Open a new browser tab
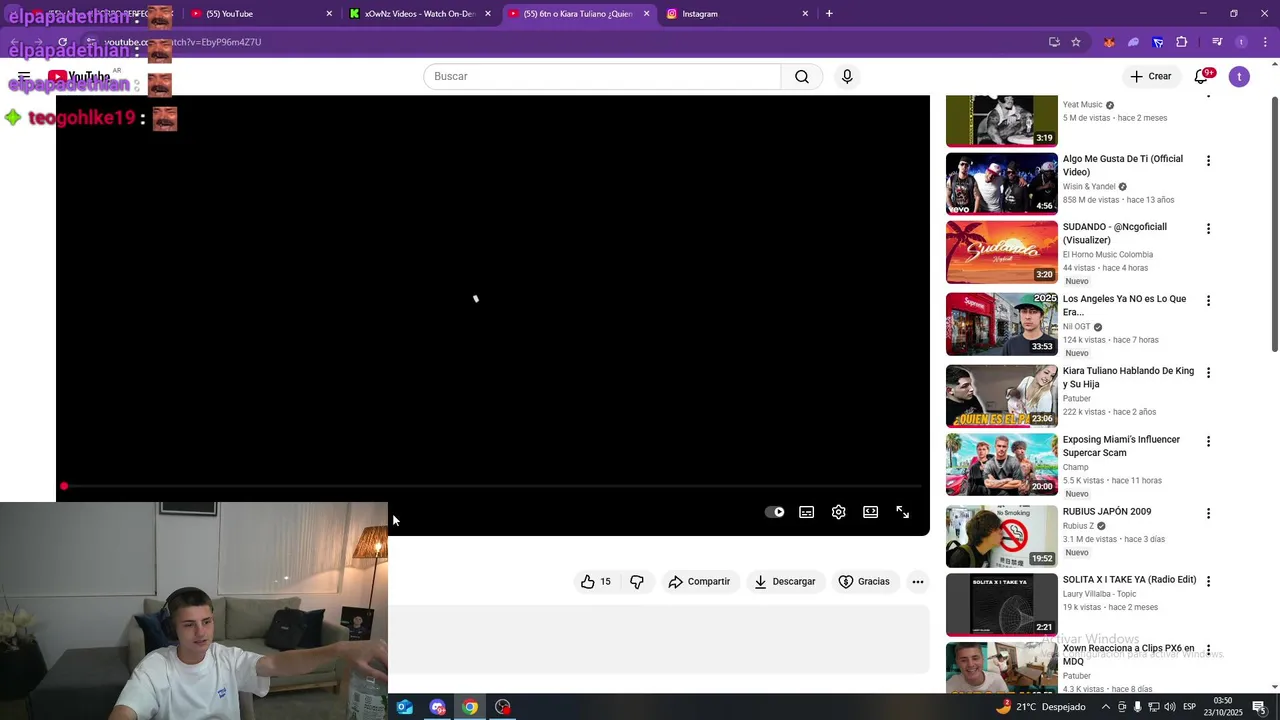The width and height of the screenshot is (1280, 720). pos(829,14)
